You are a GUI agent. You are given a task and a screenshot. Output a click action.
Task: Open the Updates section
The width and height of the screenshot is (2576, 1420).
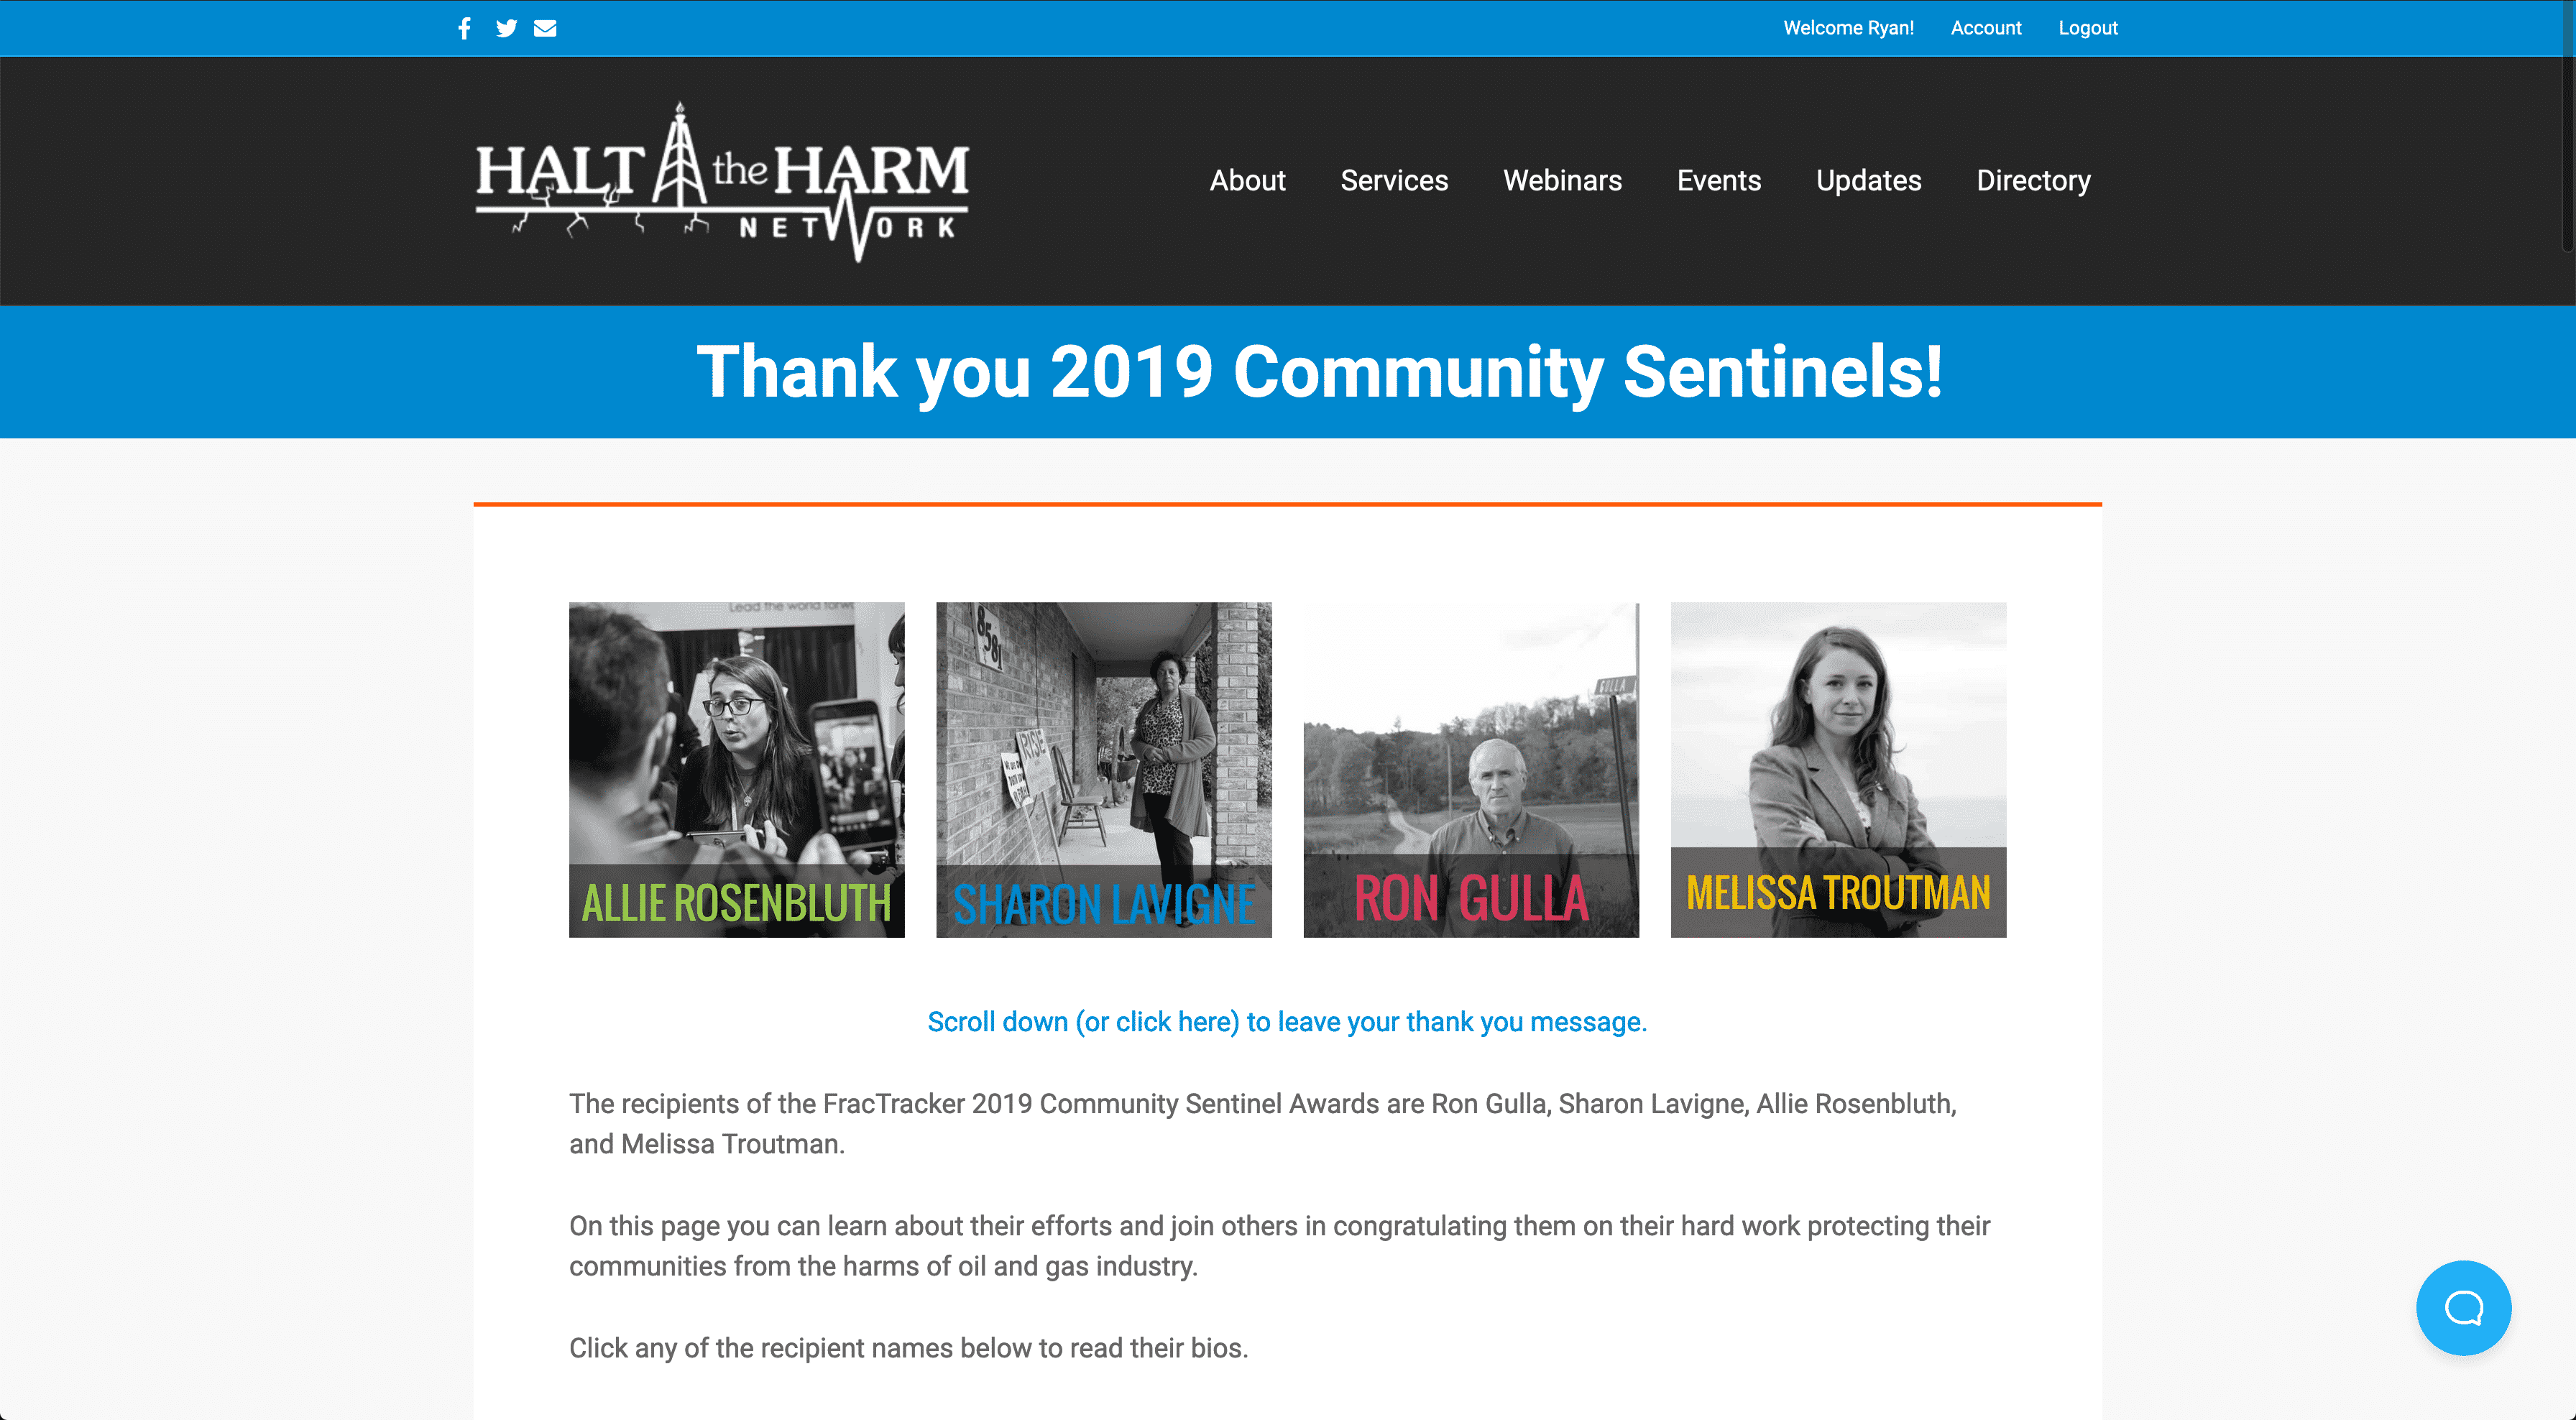pyautogui.click(x=1868, y=180)
